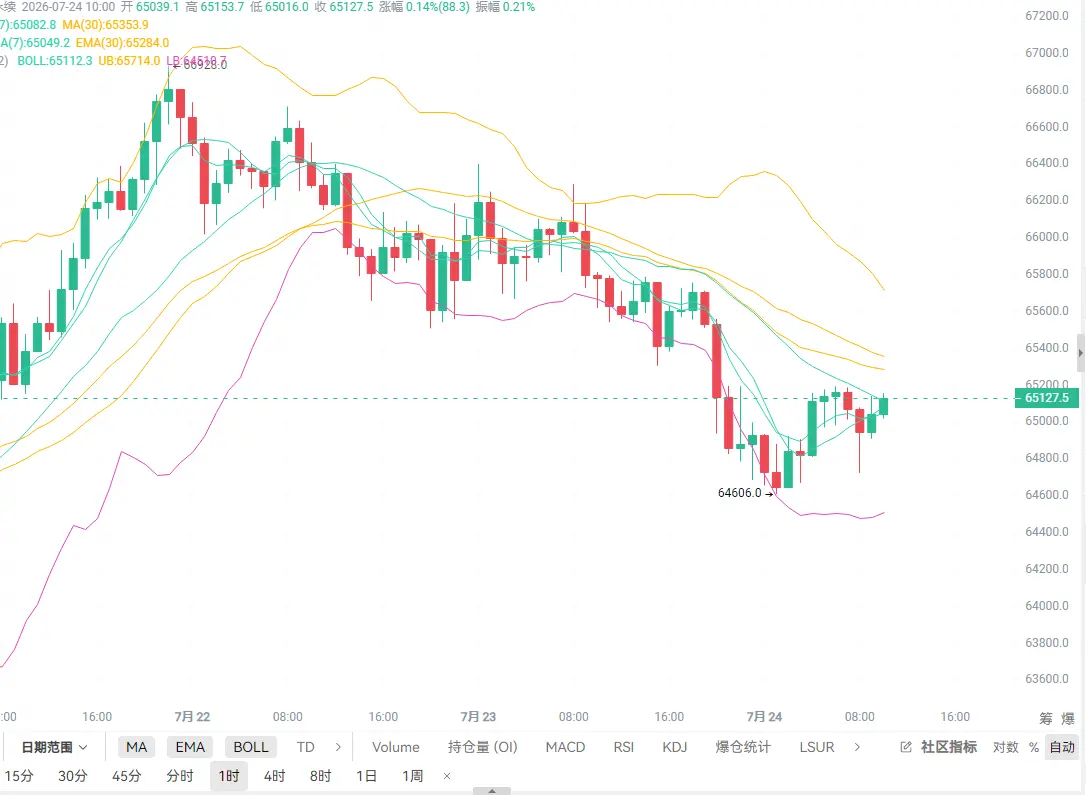
Task: Switch to 对数 logarithmic scale
Action: point(1006,747)
